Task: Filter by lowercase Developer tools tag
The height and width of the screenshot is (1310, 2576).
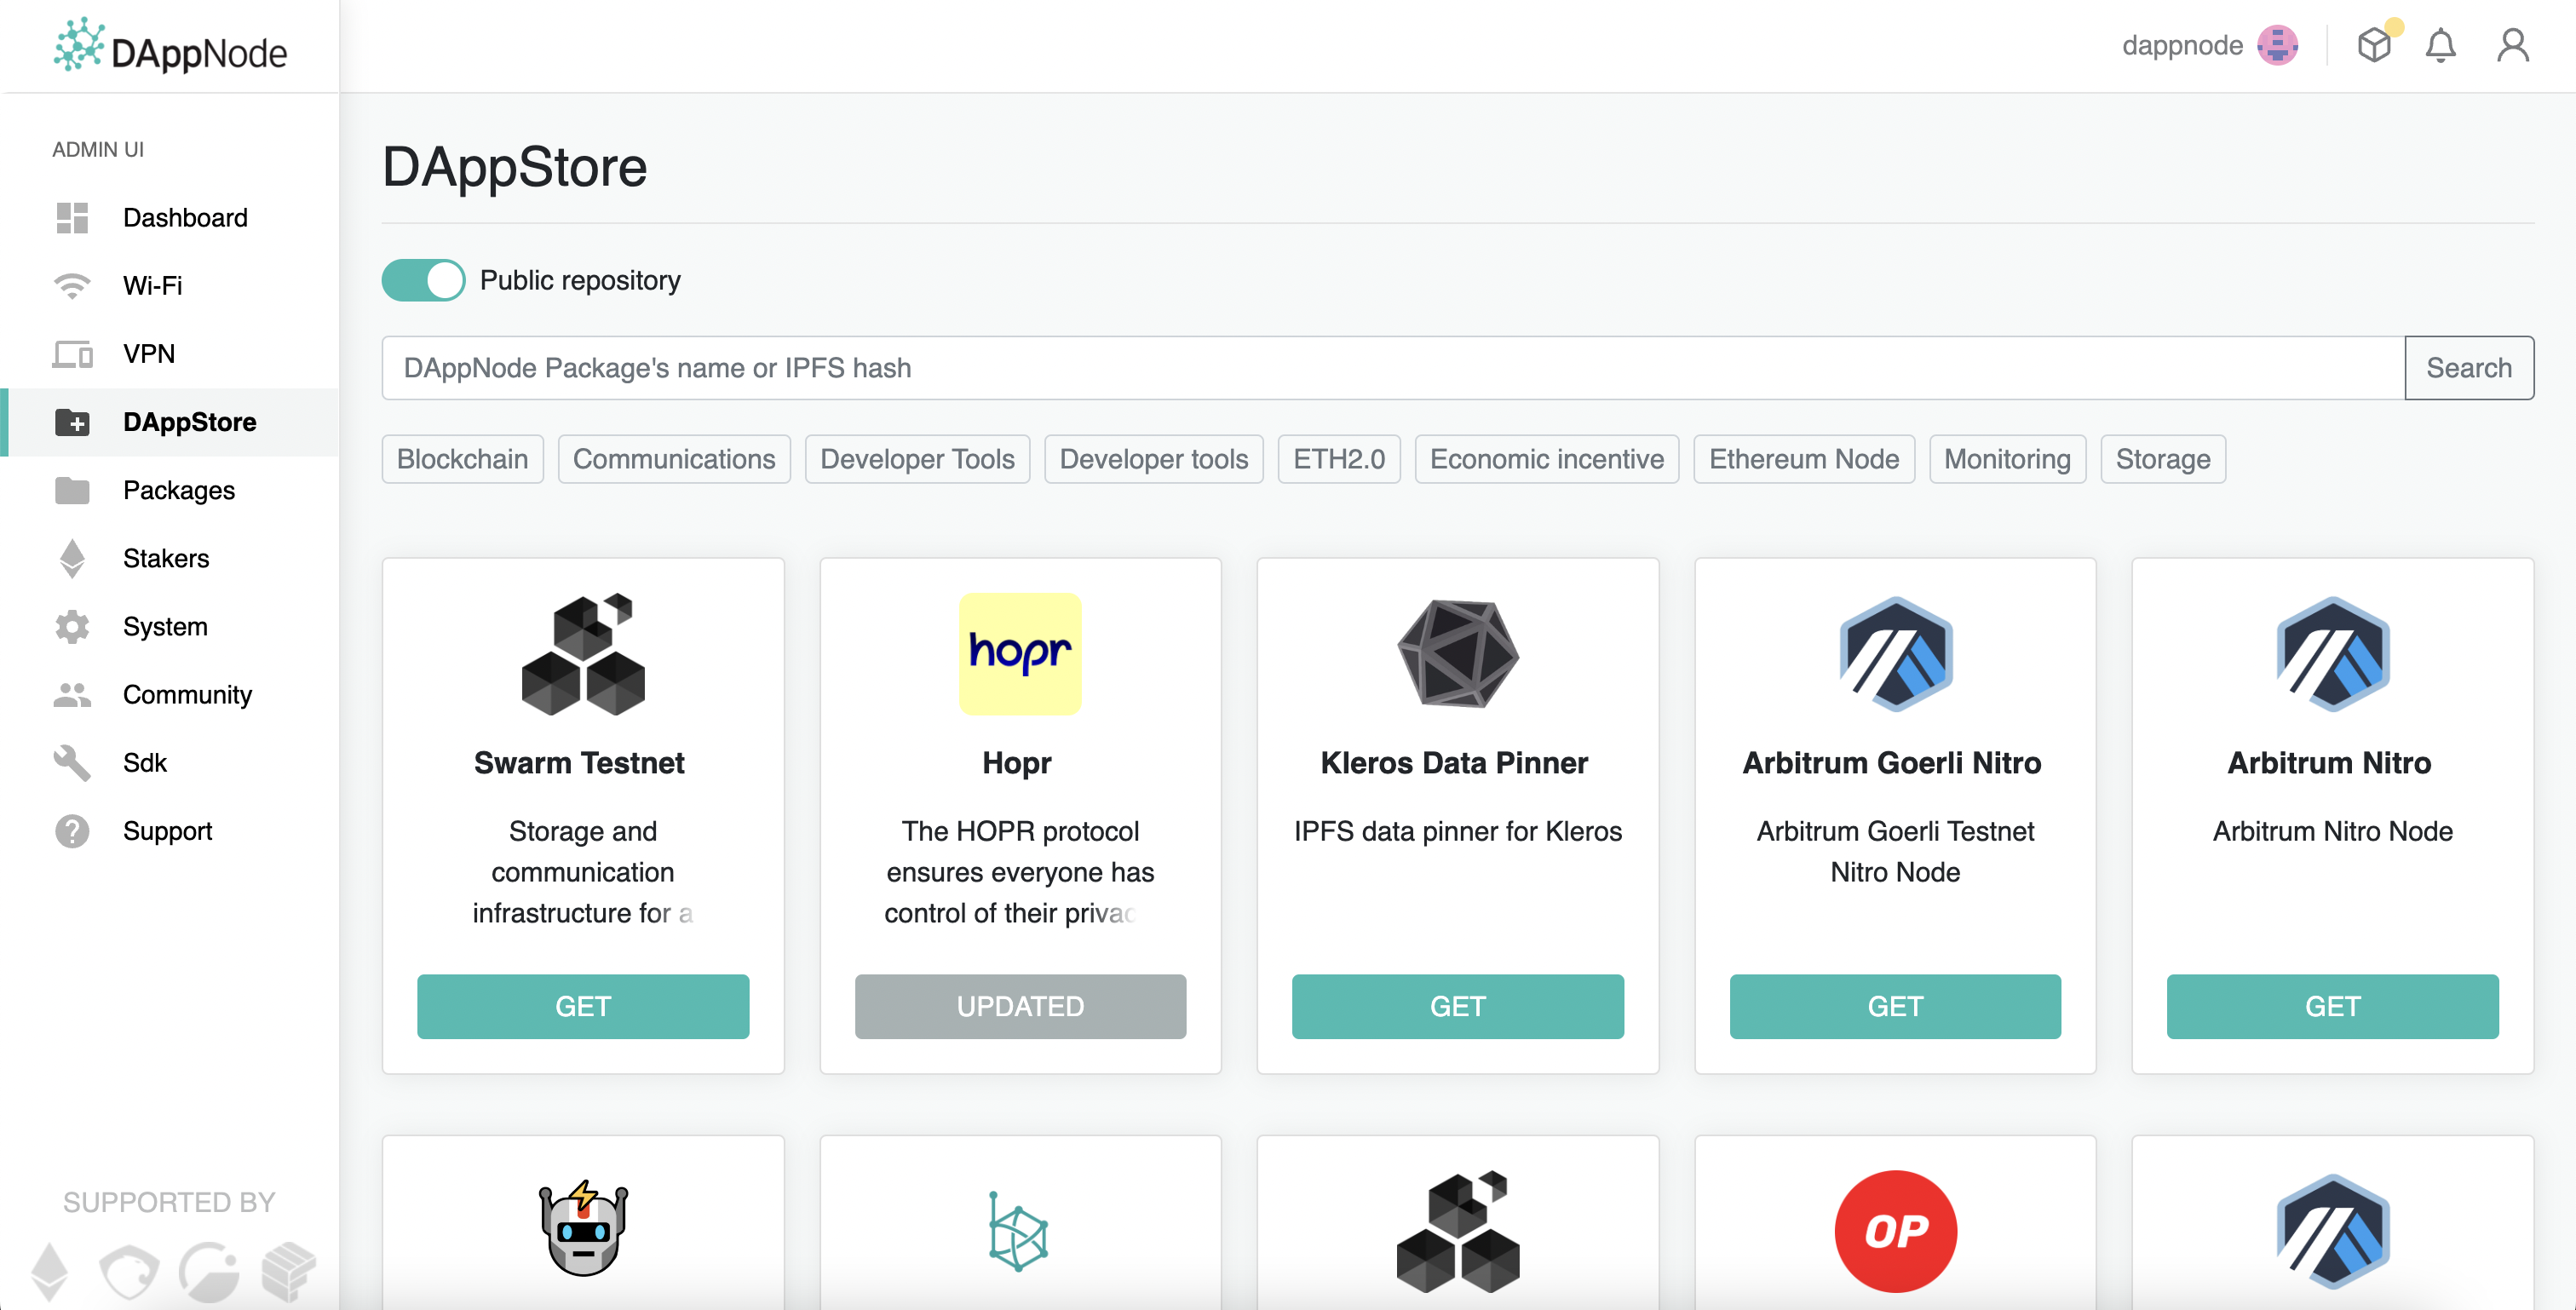Action: coord(1154,459)
